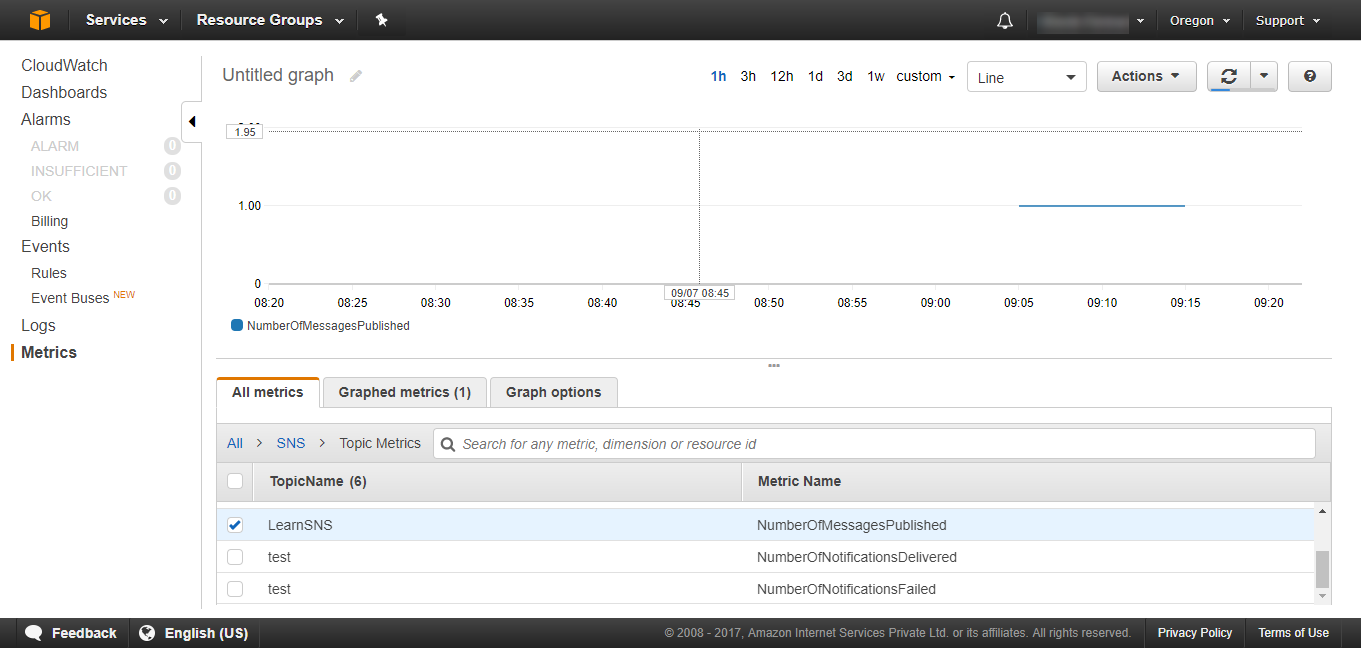Click the scrollbar up arrow in metrics table

1323,511
